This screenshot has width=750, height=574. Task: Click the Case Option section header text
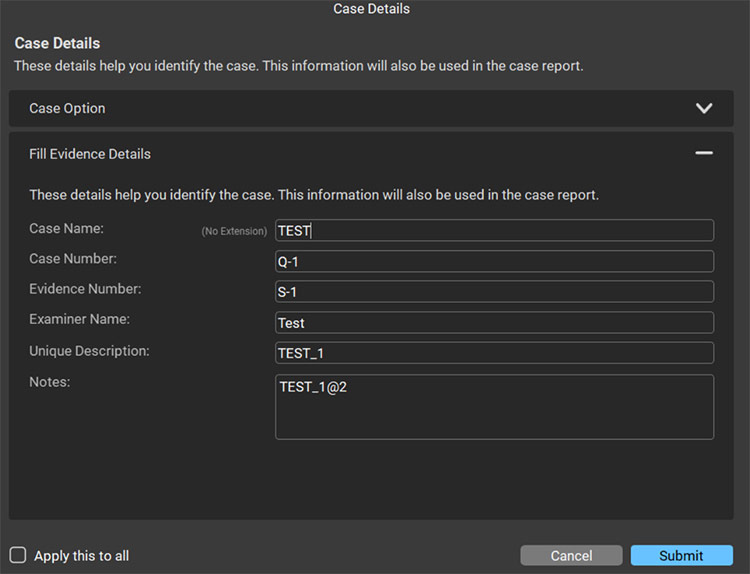tap(67, 109)
